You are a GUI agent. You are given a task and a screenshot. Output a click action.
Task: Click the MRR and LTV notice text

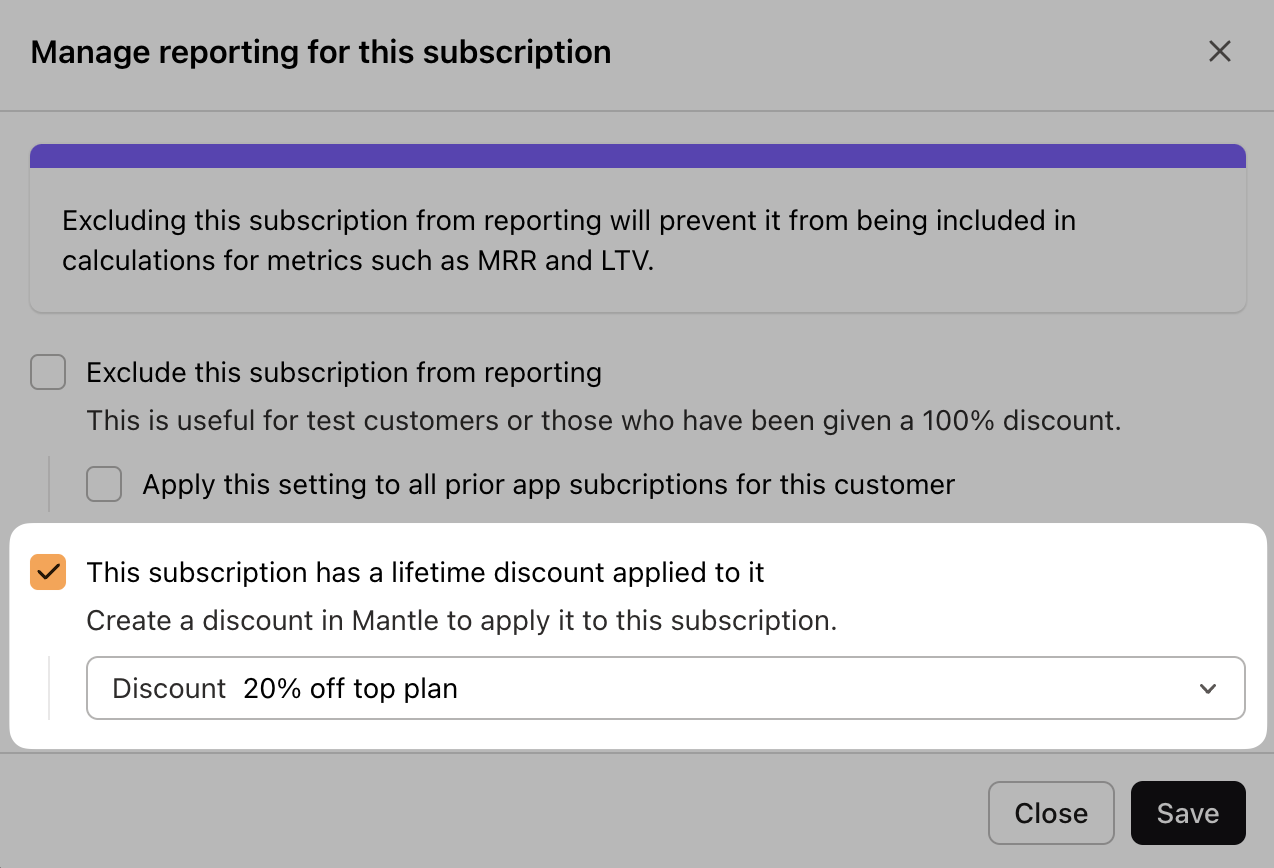tap(569, 240)
